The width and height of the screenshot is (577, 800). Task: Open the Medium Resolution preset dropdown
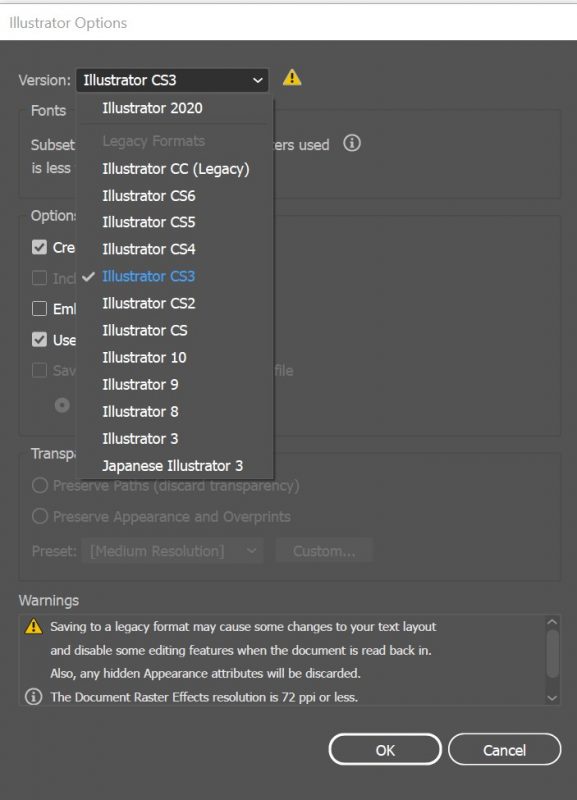[172, 551]
